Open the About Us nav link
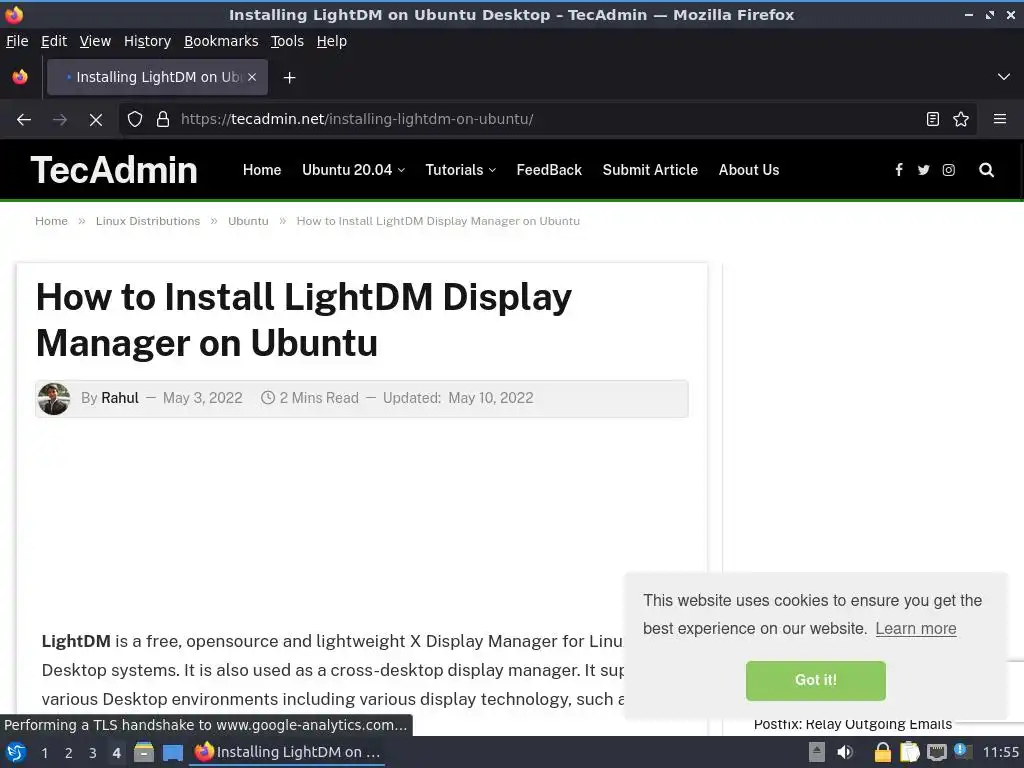 tap(748, 170)
